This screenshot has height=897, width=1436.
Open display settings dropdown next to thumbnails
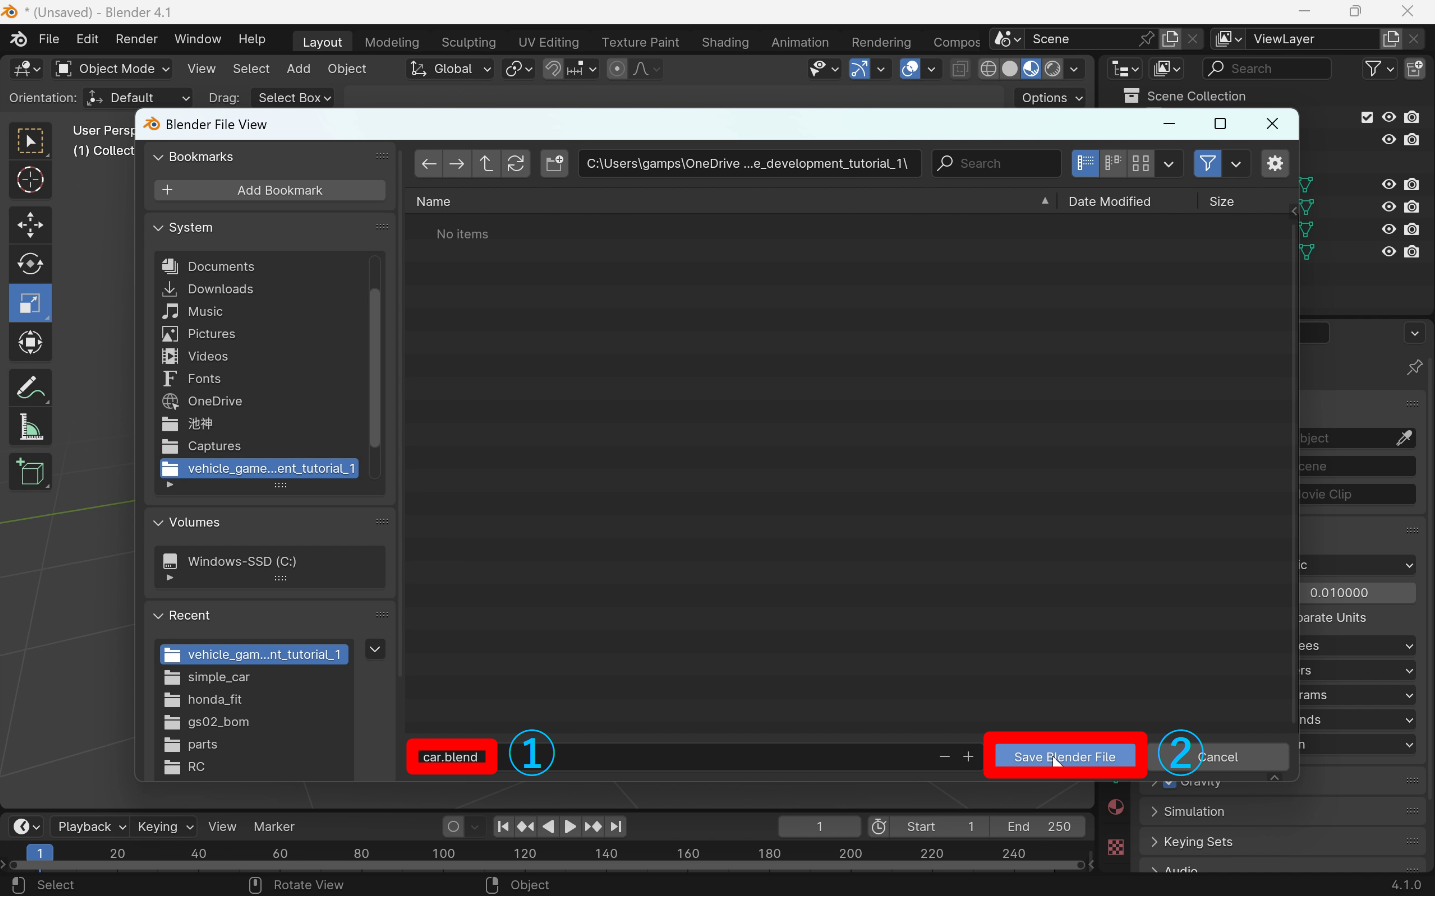(x=1169, y=163)
